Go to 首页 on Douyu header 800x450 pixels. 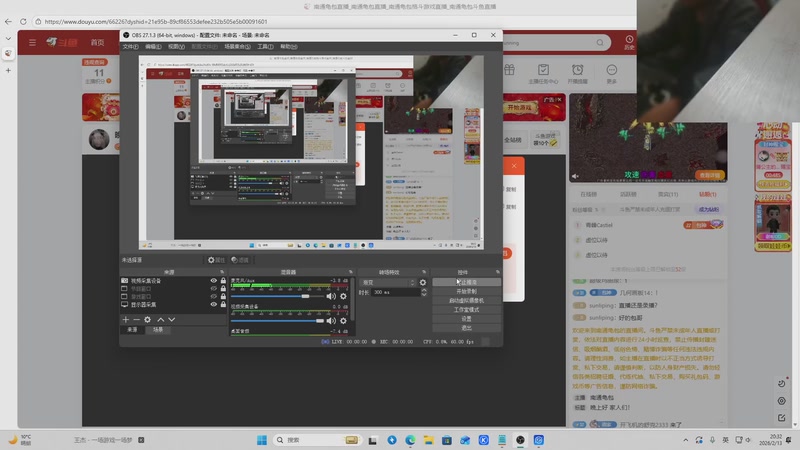[97, 42]
